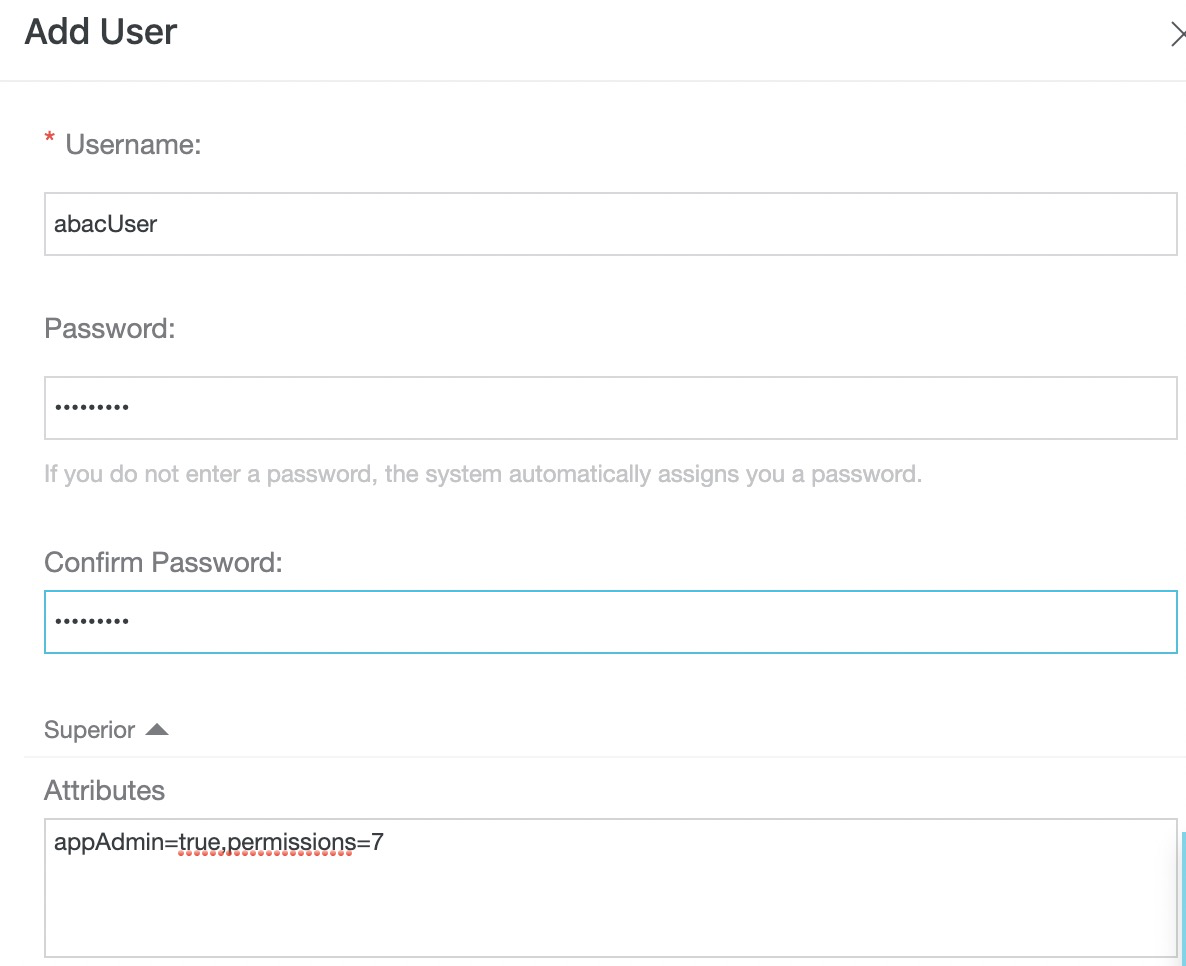Click the masked dots in Confirm Password
Image resolution: width=1186 pixels, height=966 pixels.
[x=92, y=622]
